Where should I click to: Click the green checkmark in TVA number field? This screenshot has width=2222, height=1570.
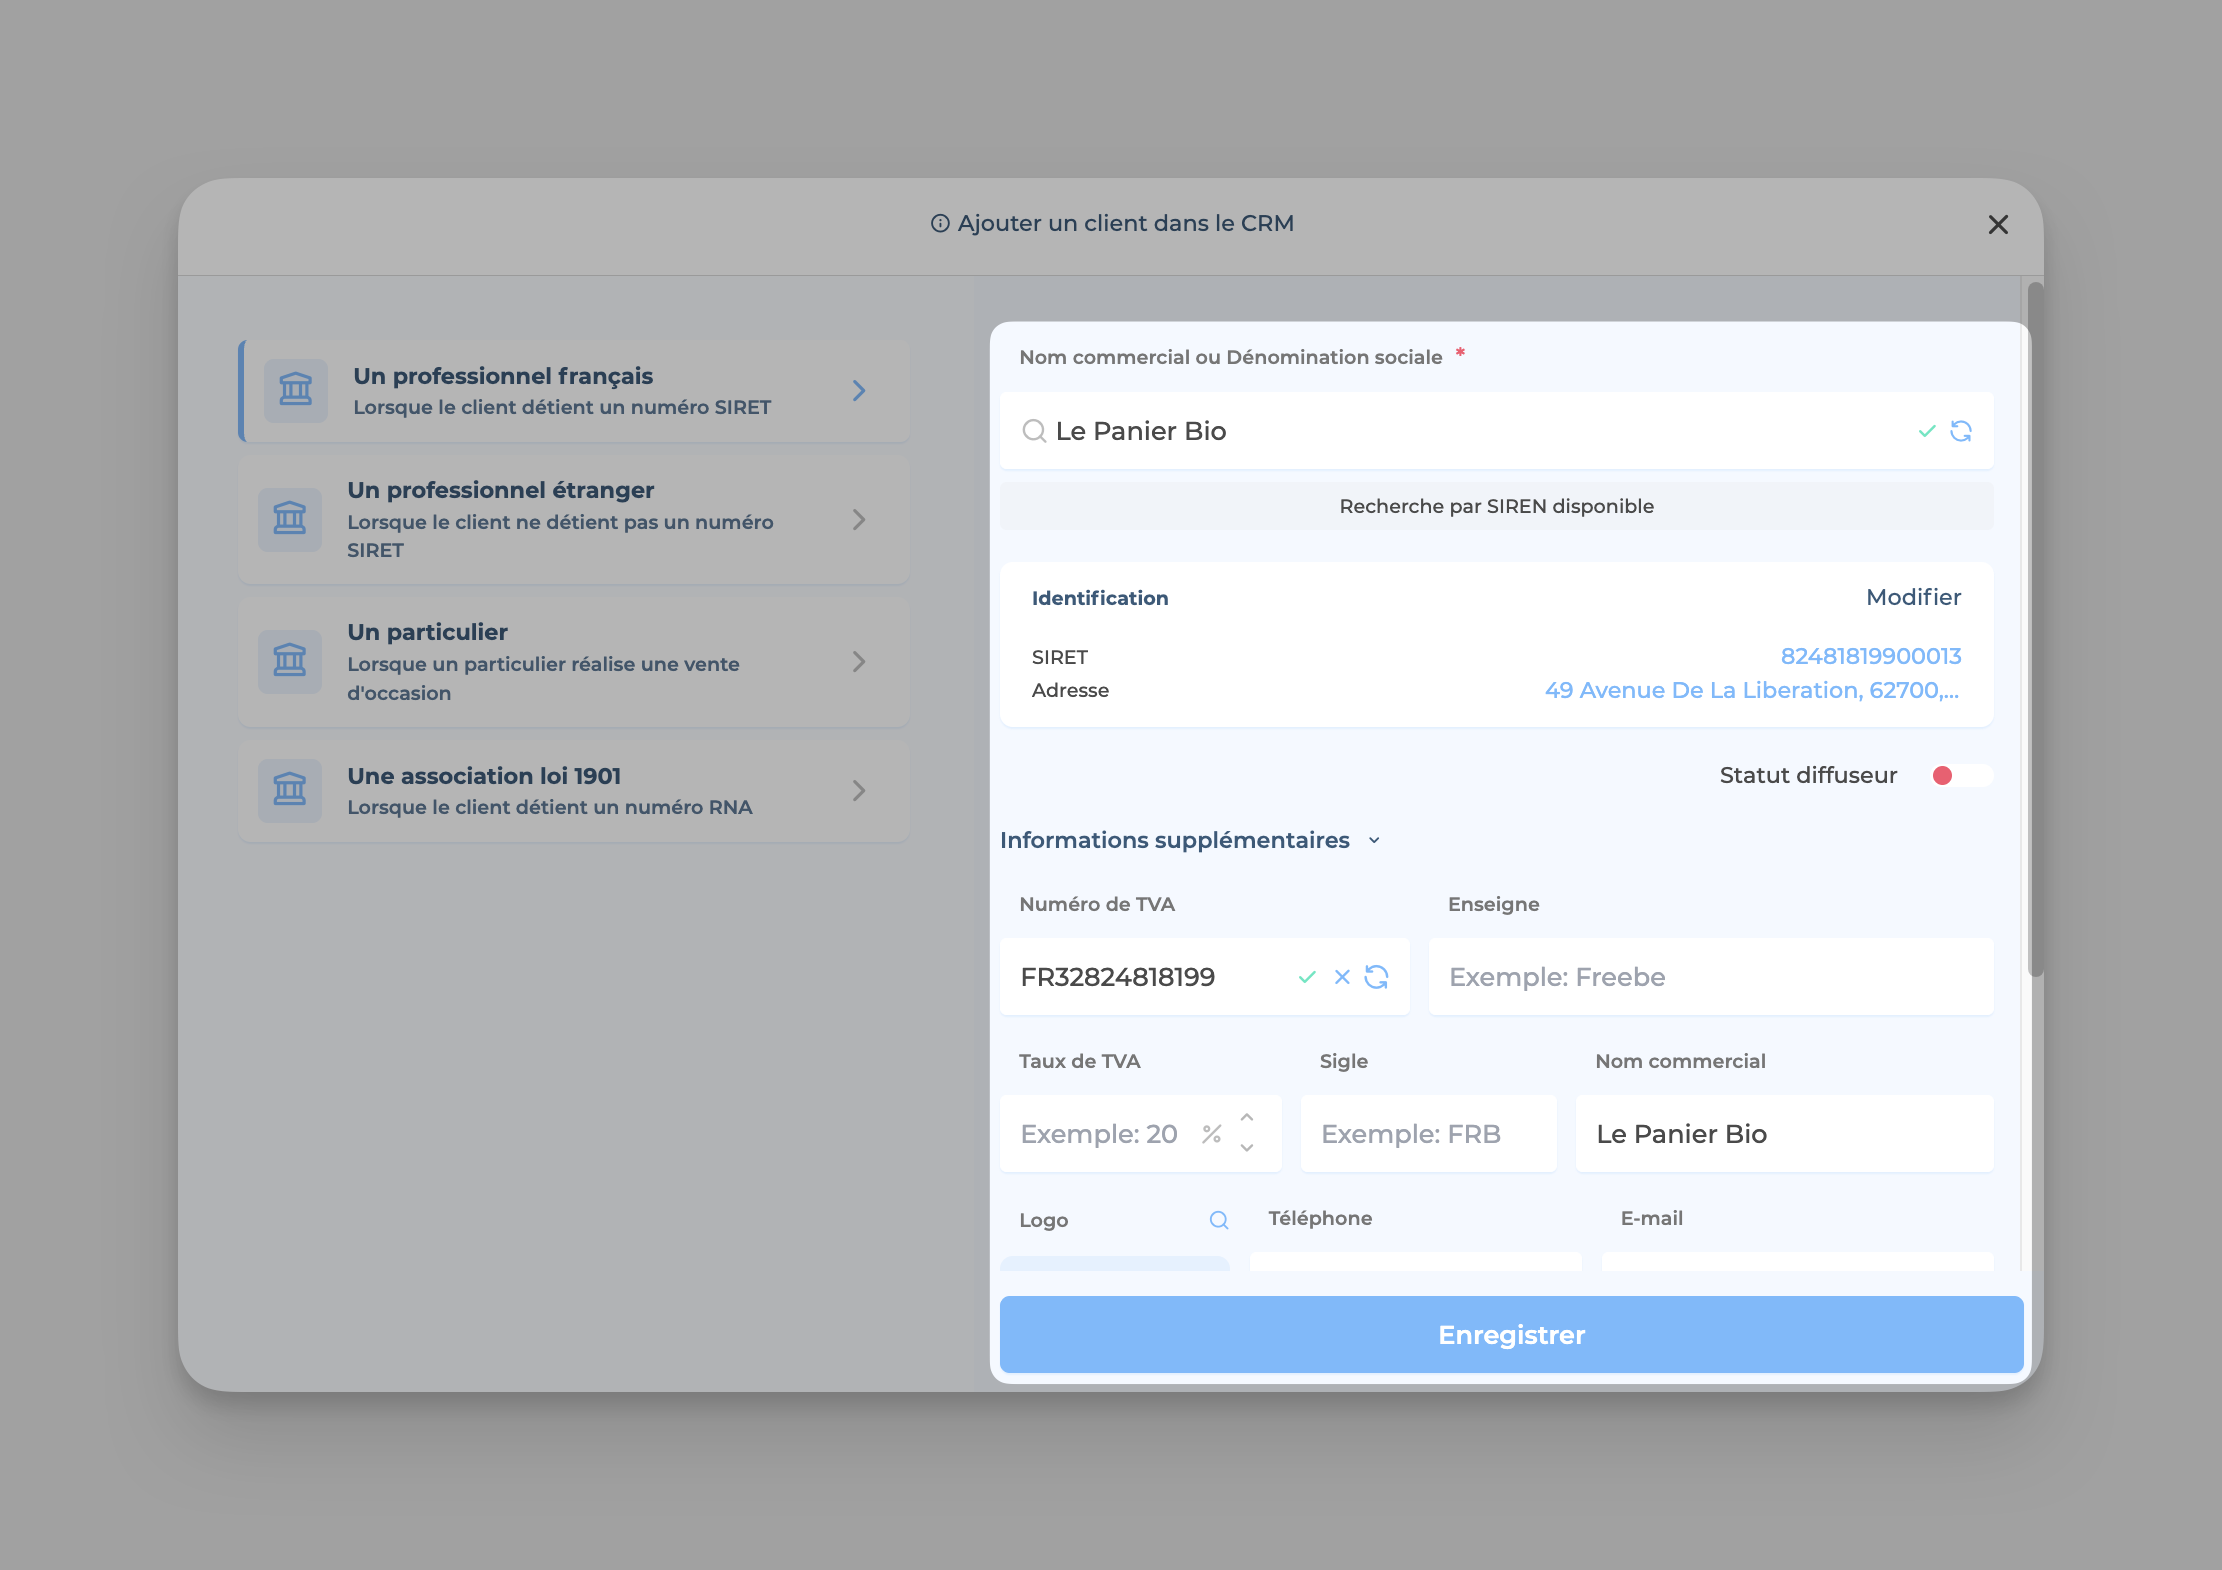(x=1306, y=977)
